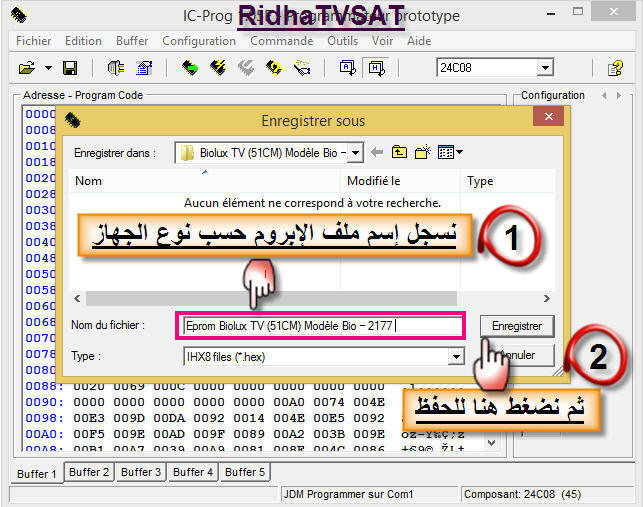Viewport: 643px width, 507px height.
Task: Create a new folder in dialog
Action: [x=422, y=152]
